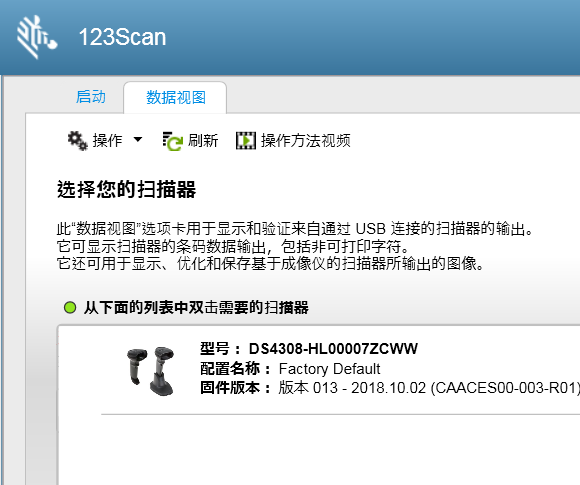Click the film strip video icon
580x485 pixels.
246,141
